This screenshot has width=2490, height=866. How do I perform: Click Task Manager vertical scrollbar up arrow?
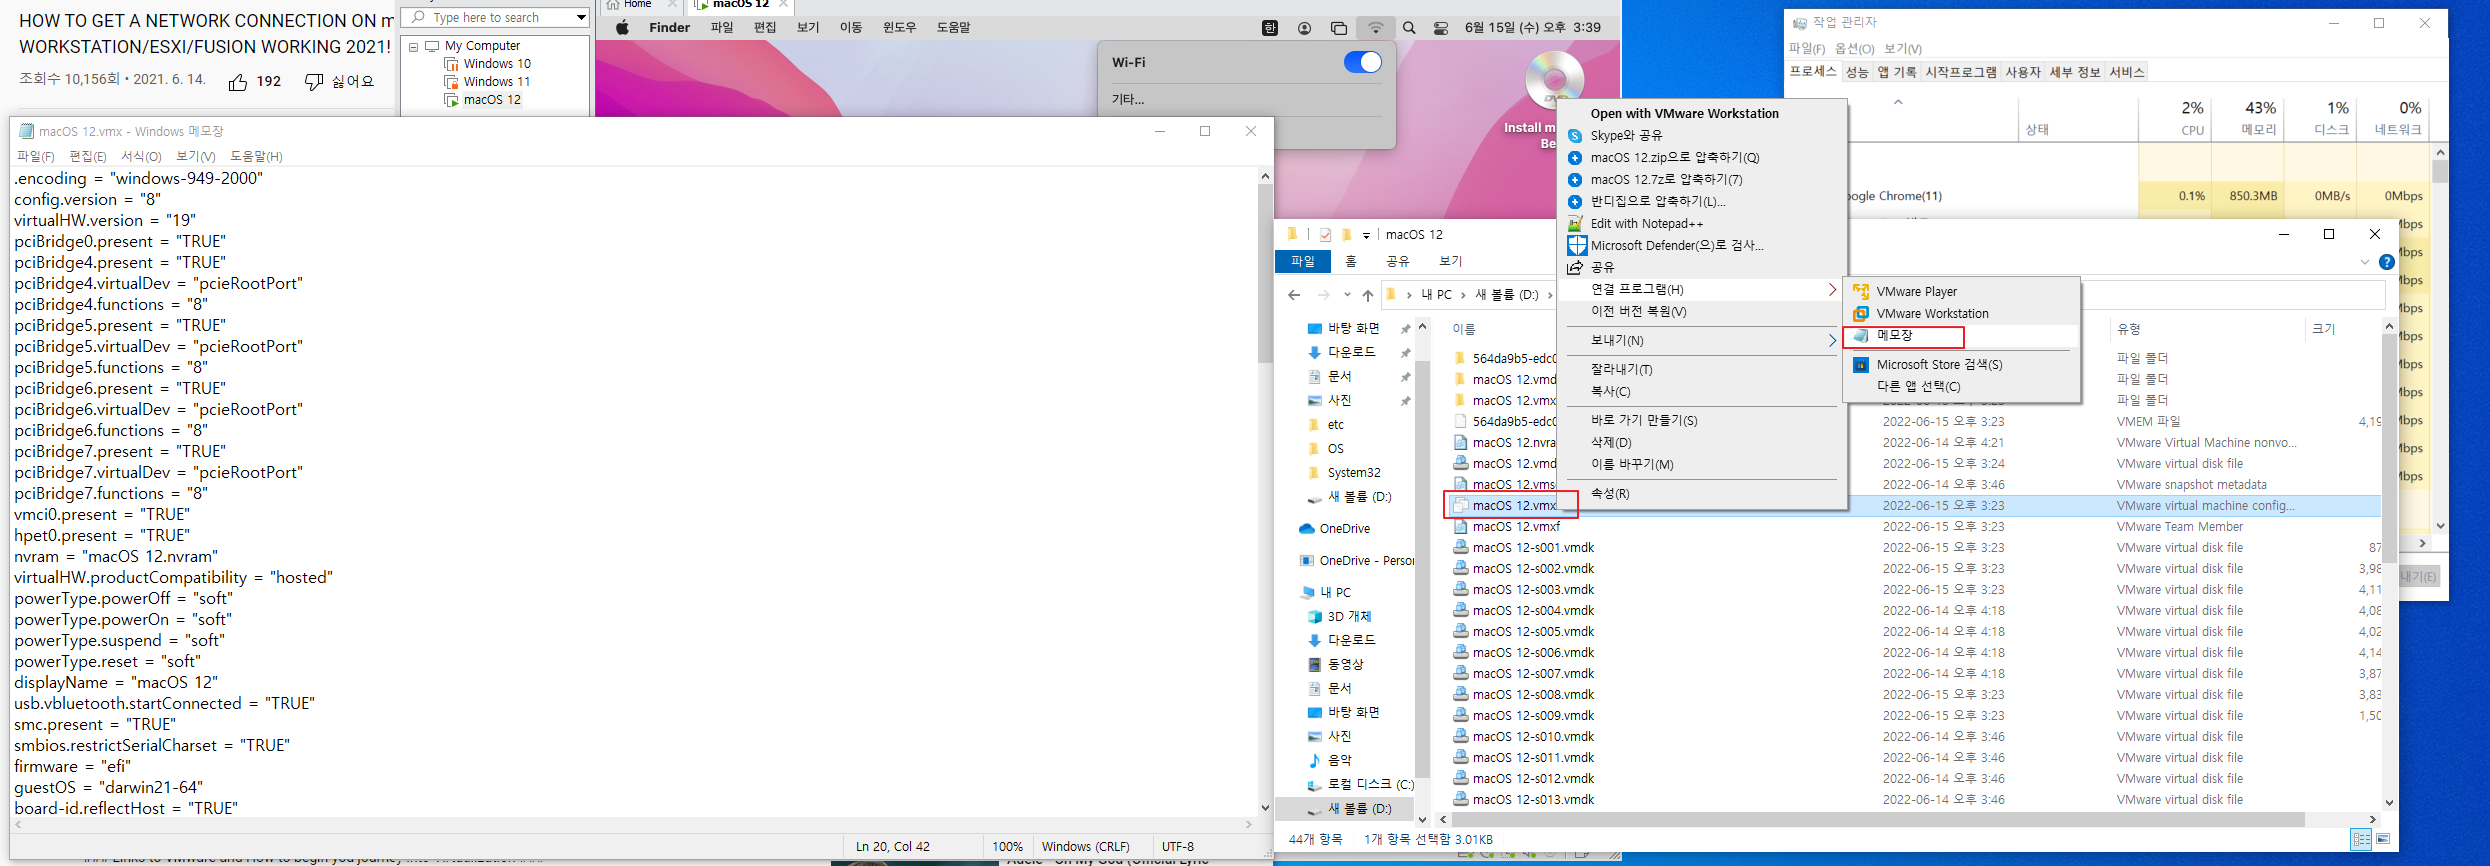[2440, 153]
